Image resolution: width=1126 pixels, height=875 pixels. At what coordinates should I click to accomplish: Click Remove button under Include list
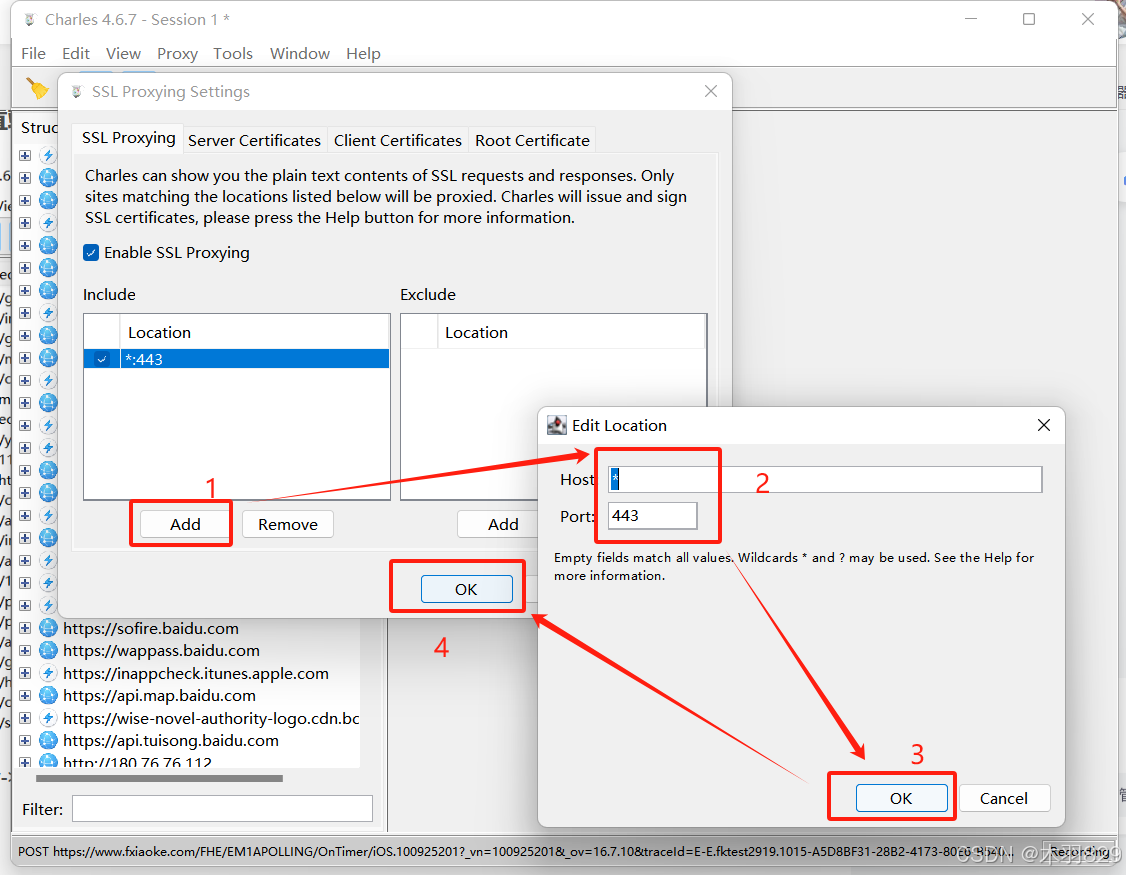pyautogui.click(x=288, y=524)
